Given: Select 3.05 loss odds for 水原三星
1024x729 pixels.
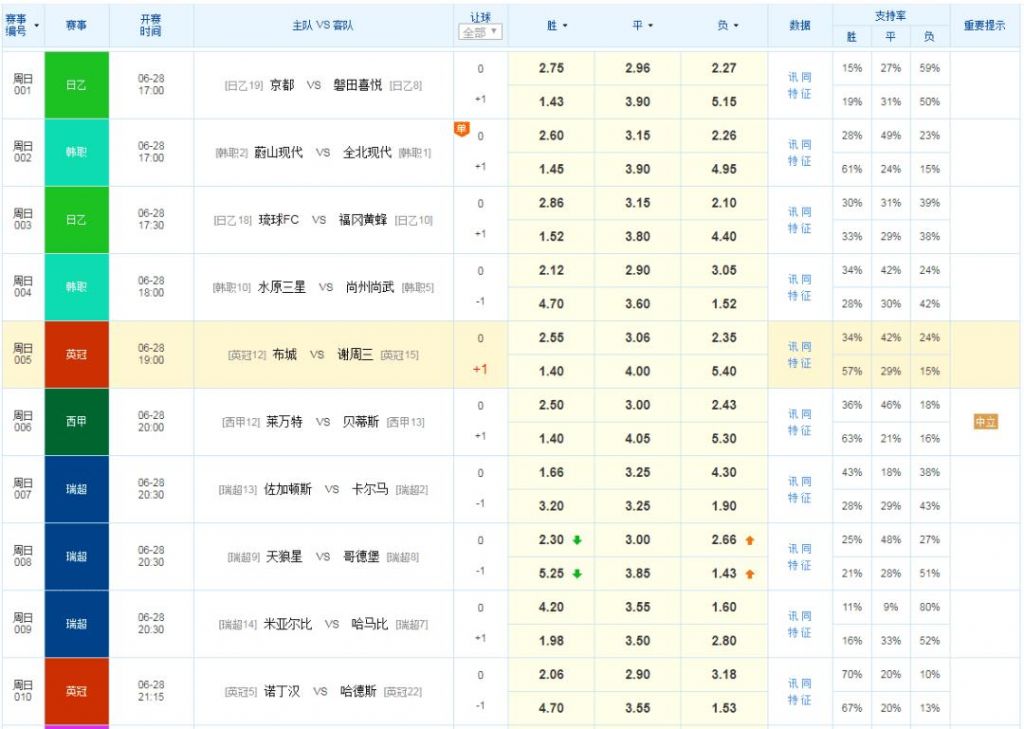Looking at the screenshot, I should tap(724, 270).
